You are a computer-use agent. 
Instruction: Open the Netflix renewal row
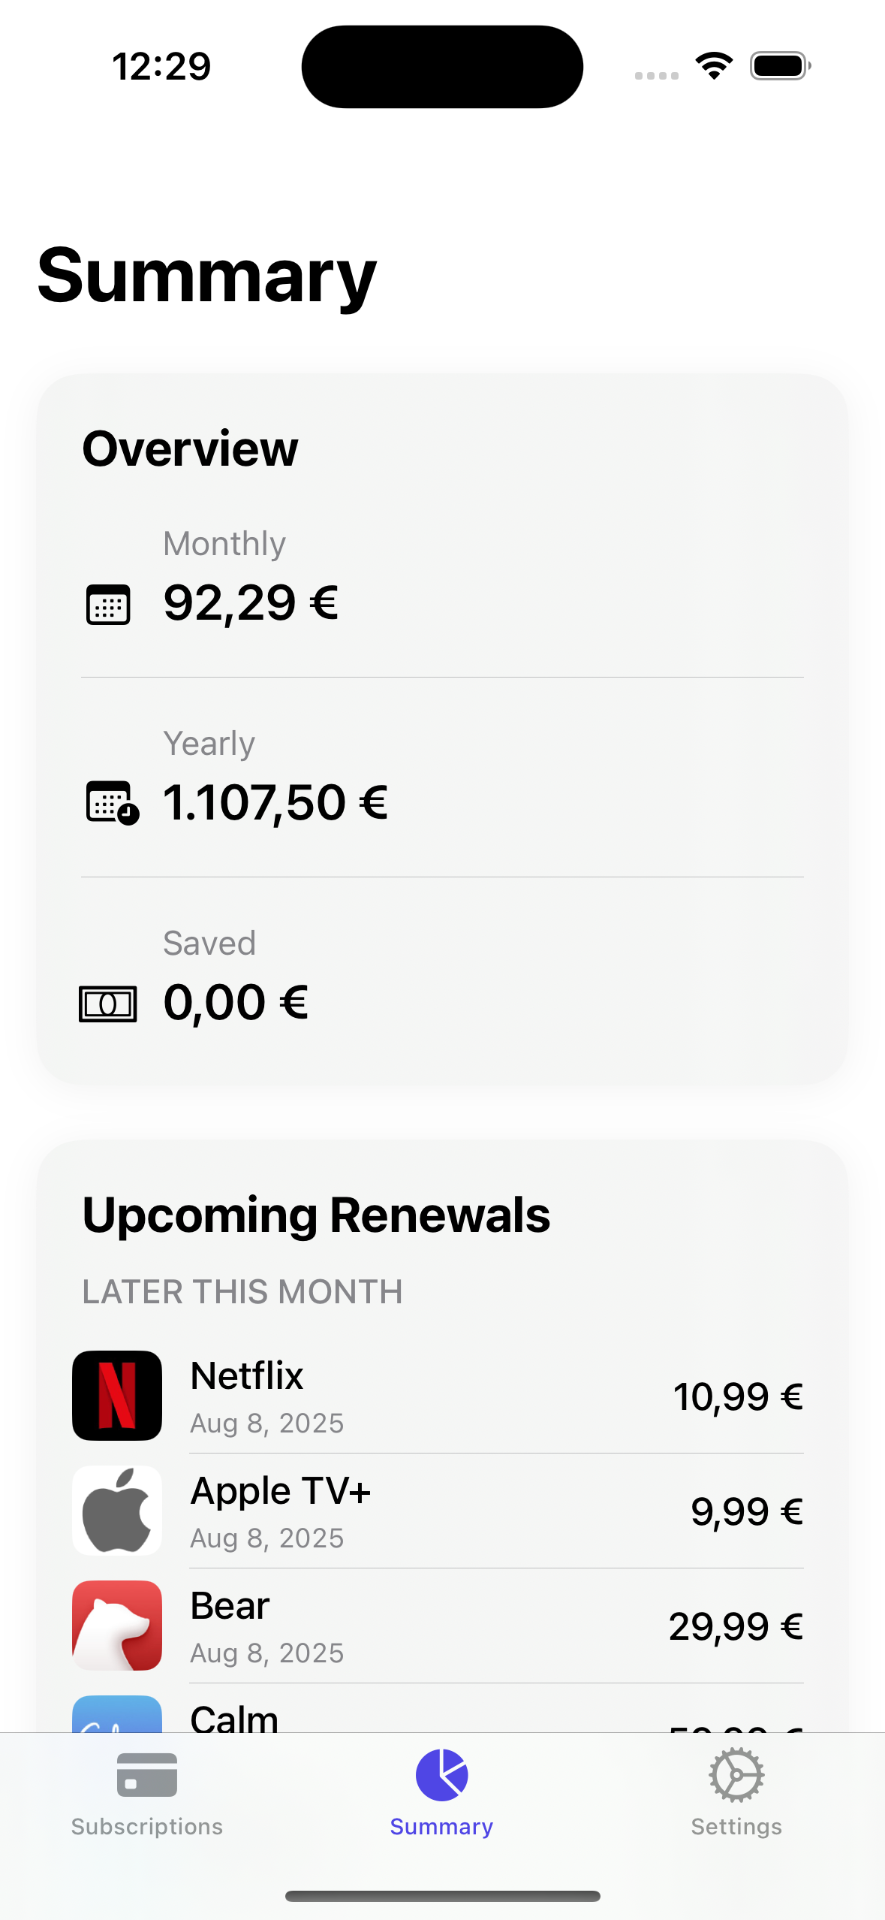point(440,1396)
